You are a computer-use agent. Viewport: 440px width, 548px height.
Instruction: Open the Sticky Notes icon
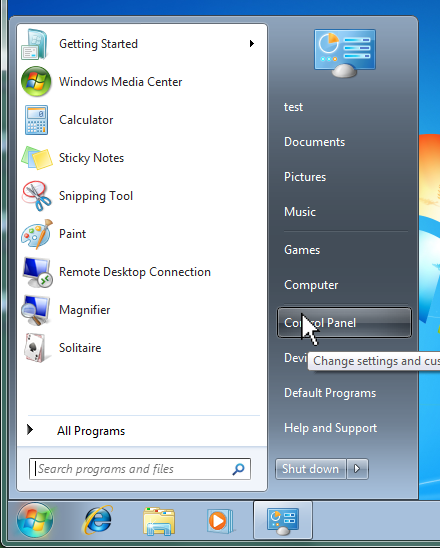tap(37, 158)
